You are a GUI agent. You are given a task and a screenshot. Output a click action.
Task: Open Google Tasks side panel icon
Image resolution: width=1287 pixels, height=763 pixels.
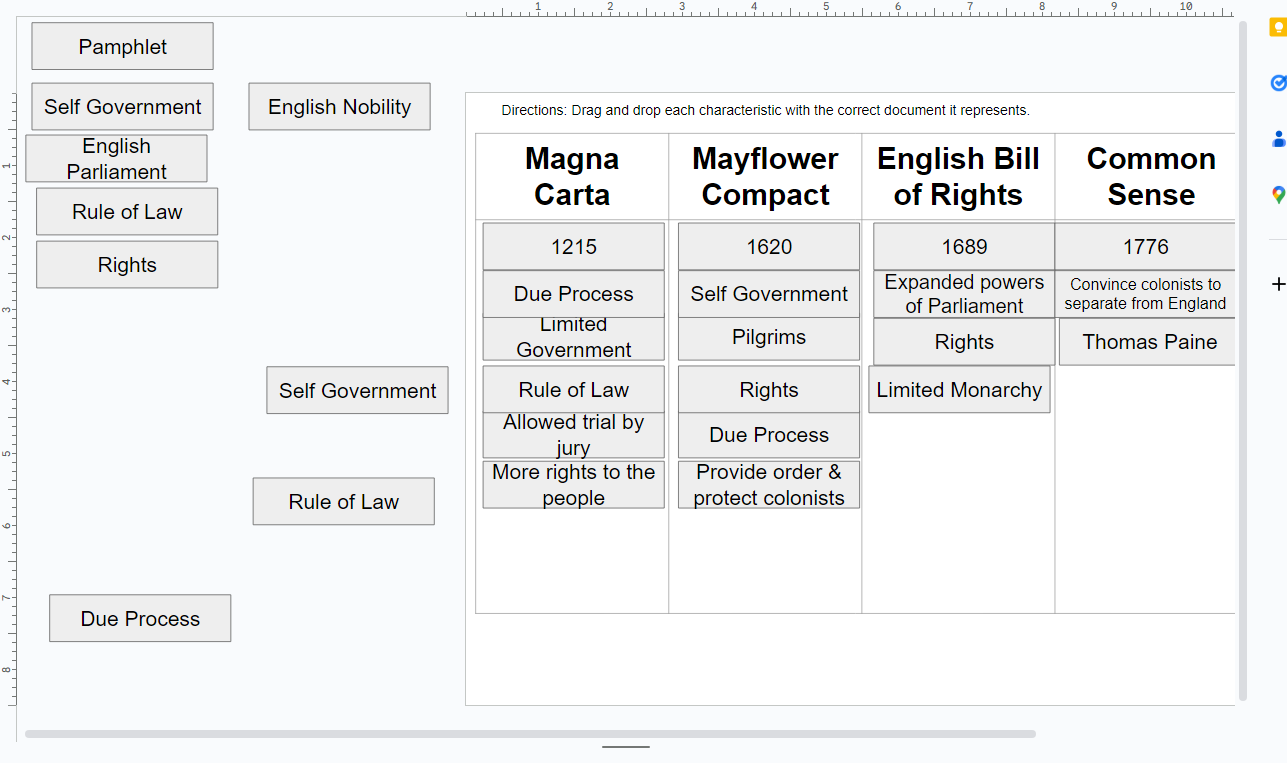(x=1277, y=83)
